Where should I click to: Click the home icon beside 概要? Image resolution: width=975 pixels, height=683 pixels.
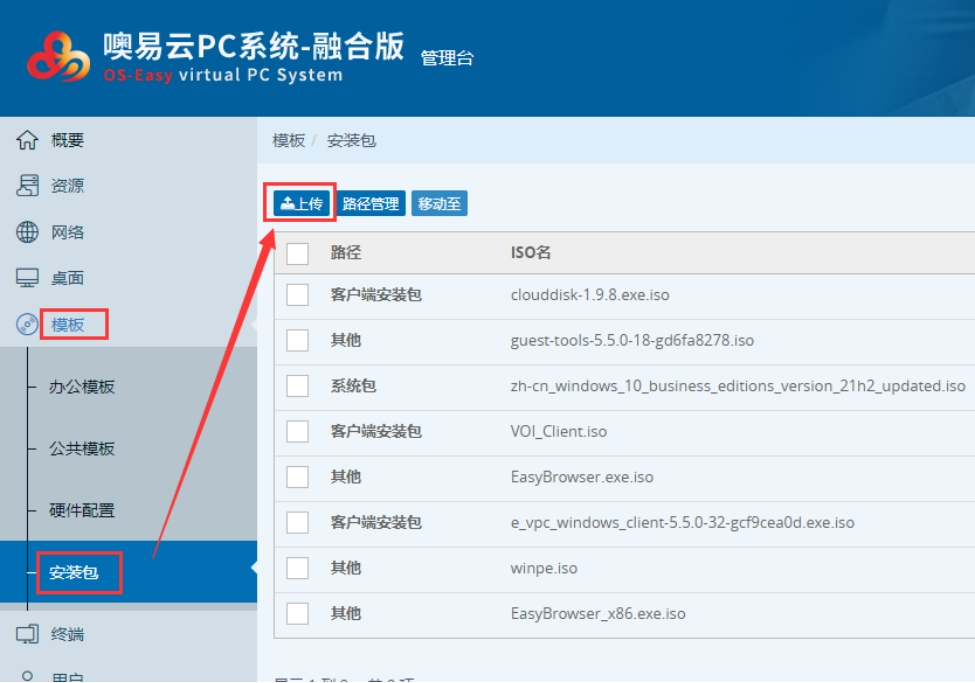click(27, 141)
